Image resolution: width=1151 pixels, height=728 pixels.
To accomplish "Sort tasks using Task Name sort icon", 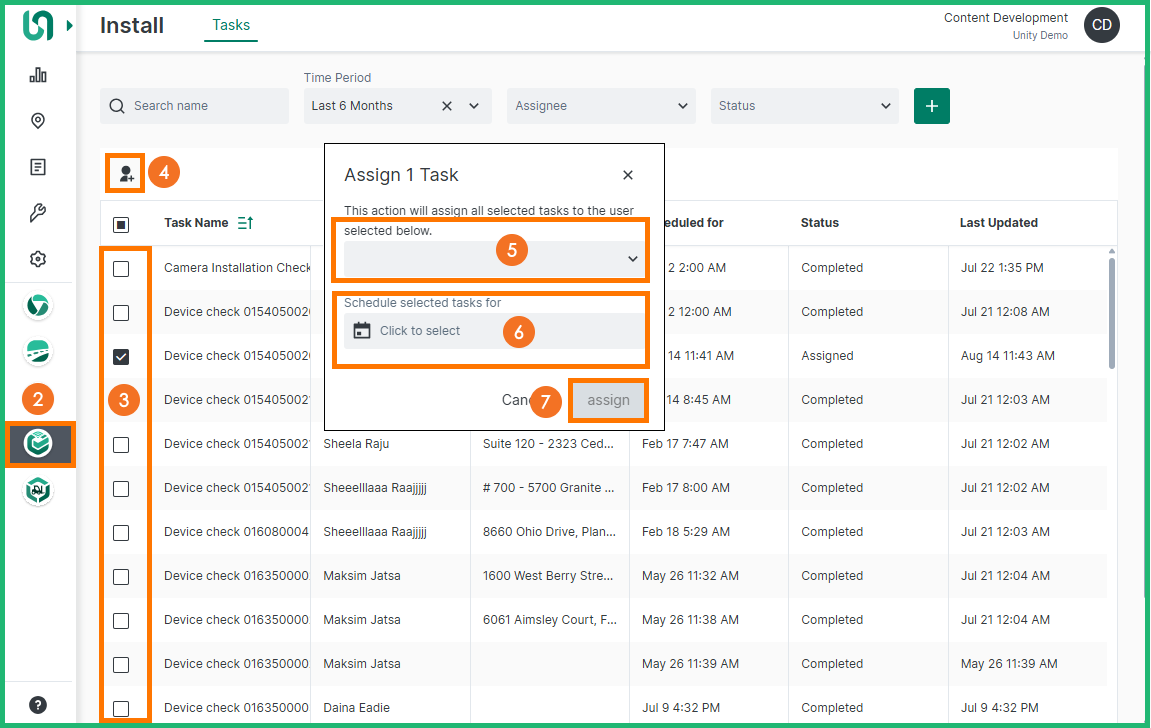I will 245,223.
